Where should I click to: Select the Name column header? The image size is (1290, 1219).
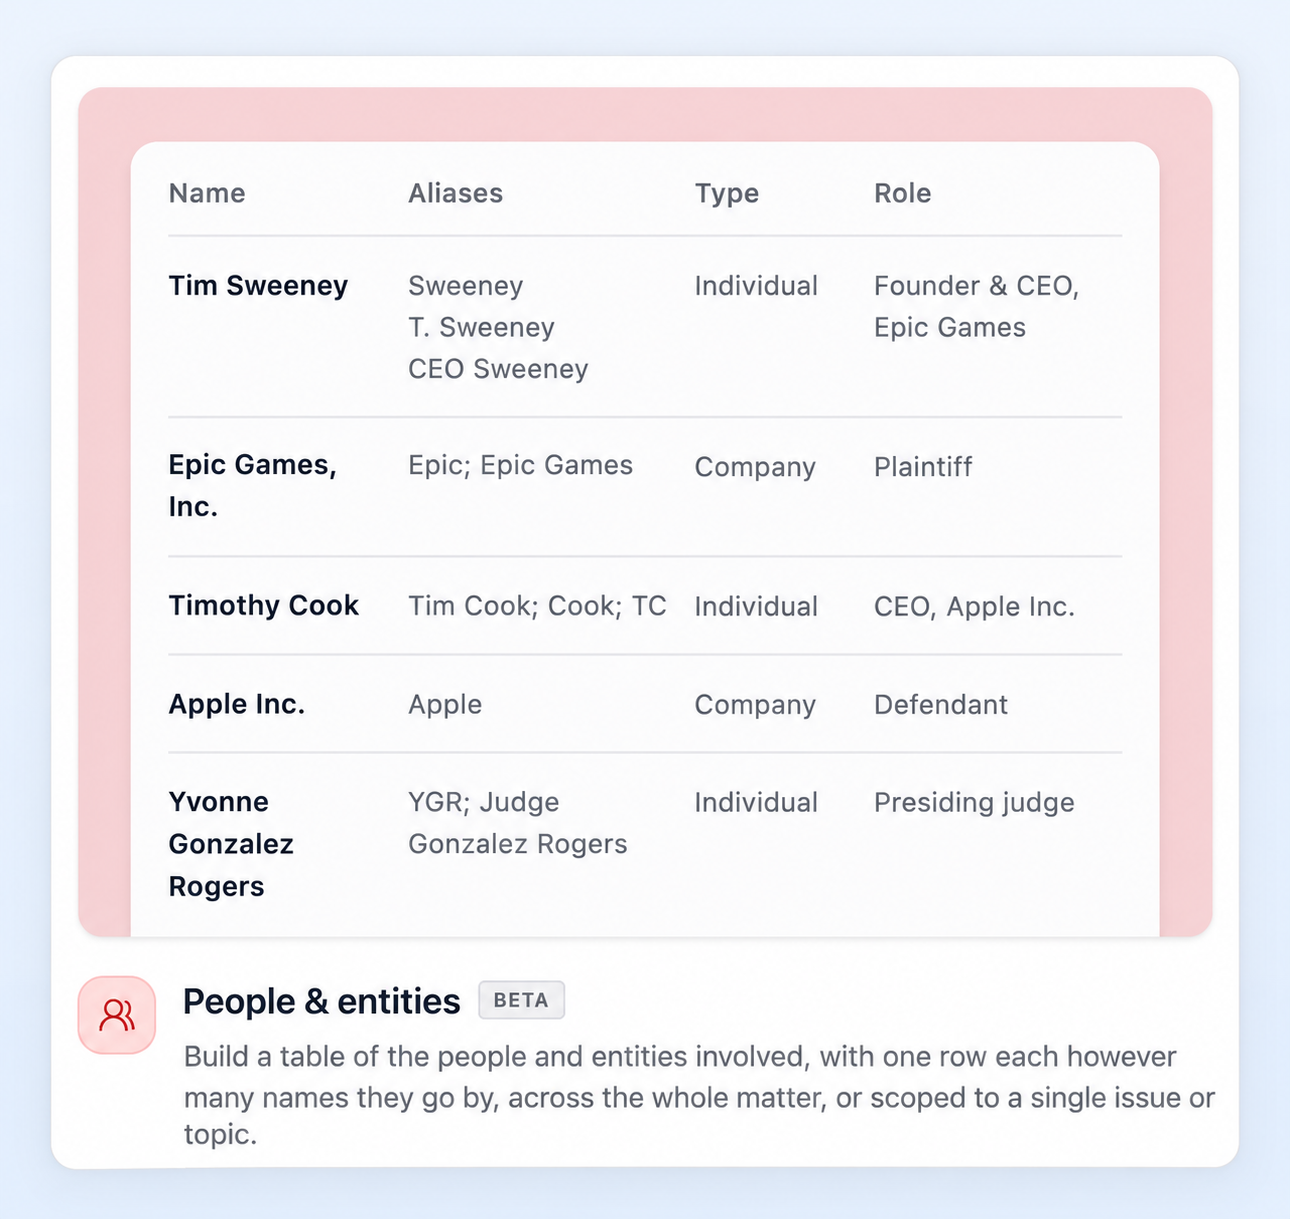(x=206, y=193)
